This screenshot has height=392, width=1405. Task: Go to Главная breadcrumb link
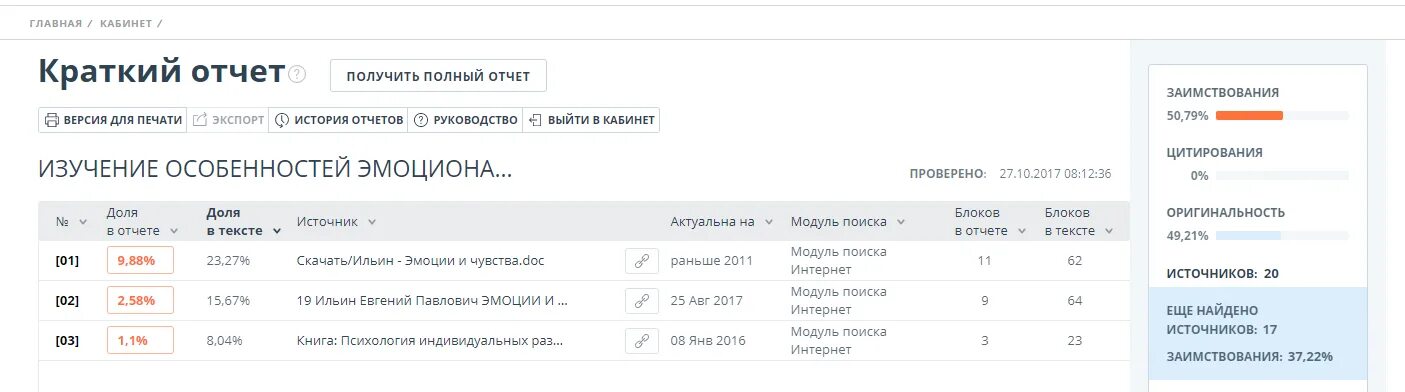pyautogui.click(x=56, y=22)
